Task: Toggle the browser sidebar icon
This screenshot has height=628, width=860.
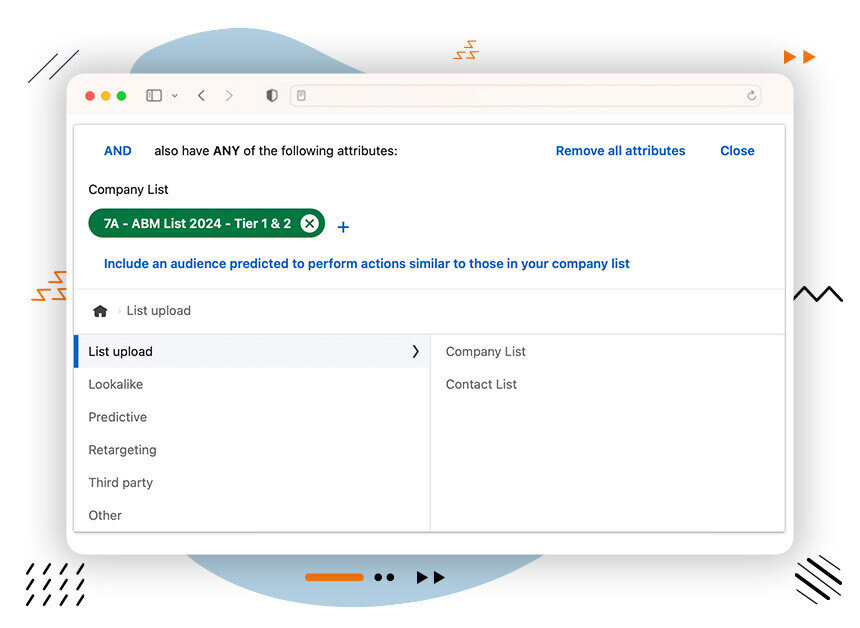Action: tap(154, 96)
